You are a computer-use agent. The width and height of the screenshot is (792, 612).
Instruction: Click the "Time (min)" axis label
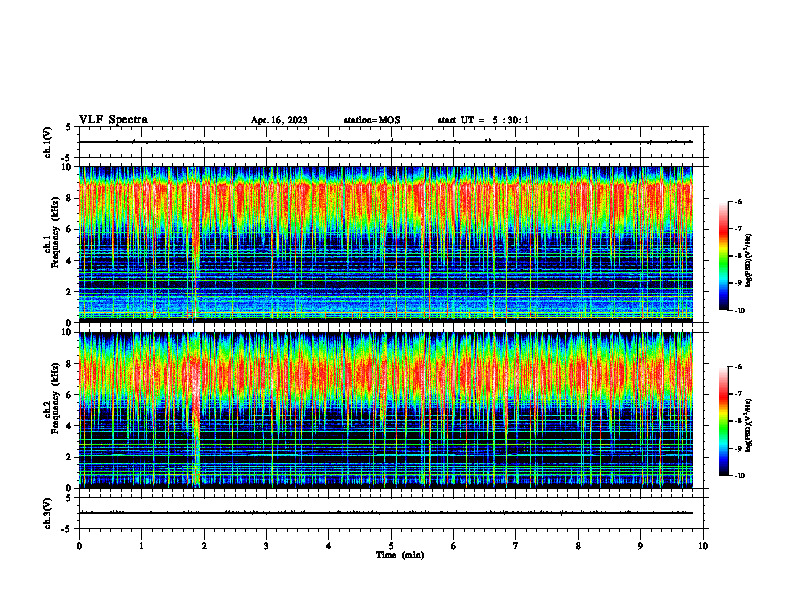(x=400, y=555)
